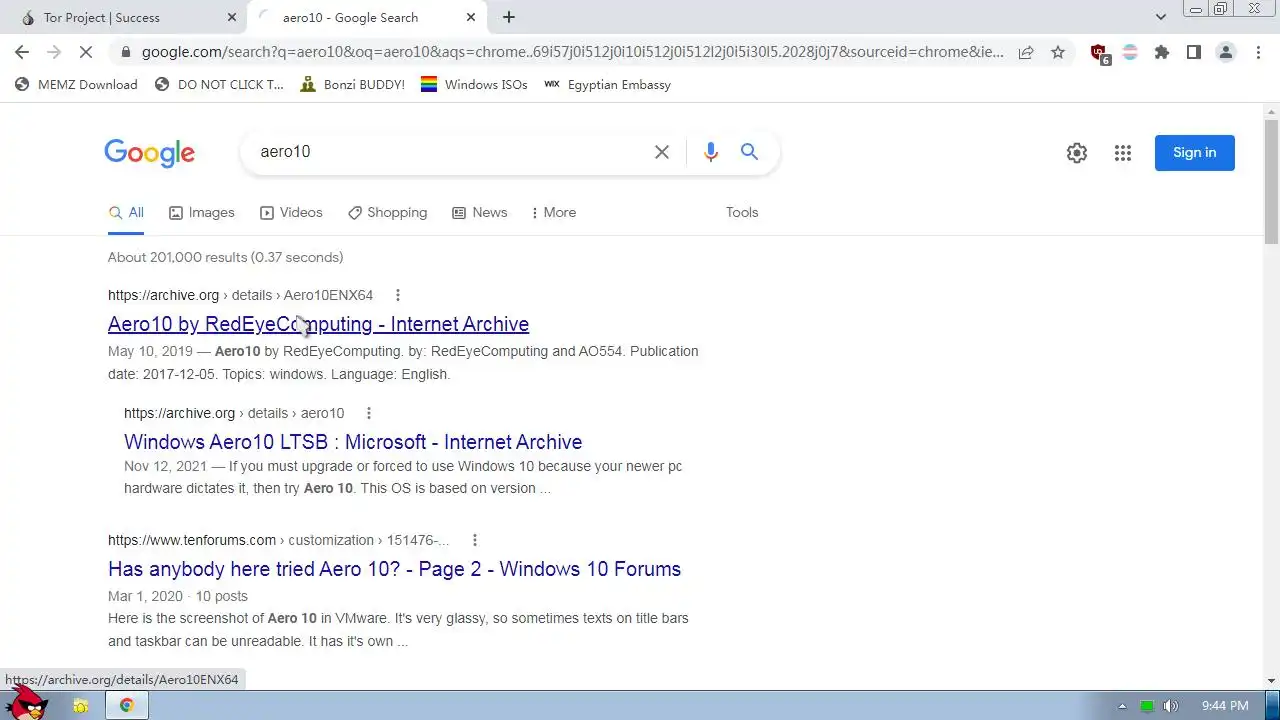Open tenforums Aero 10 thread result
Image resolution: width=1280 pixels, height=720 pixels.
coord(394,569)
